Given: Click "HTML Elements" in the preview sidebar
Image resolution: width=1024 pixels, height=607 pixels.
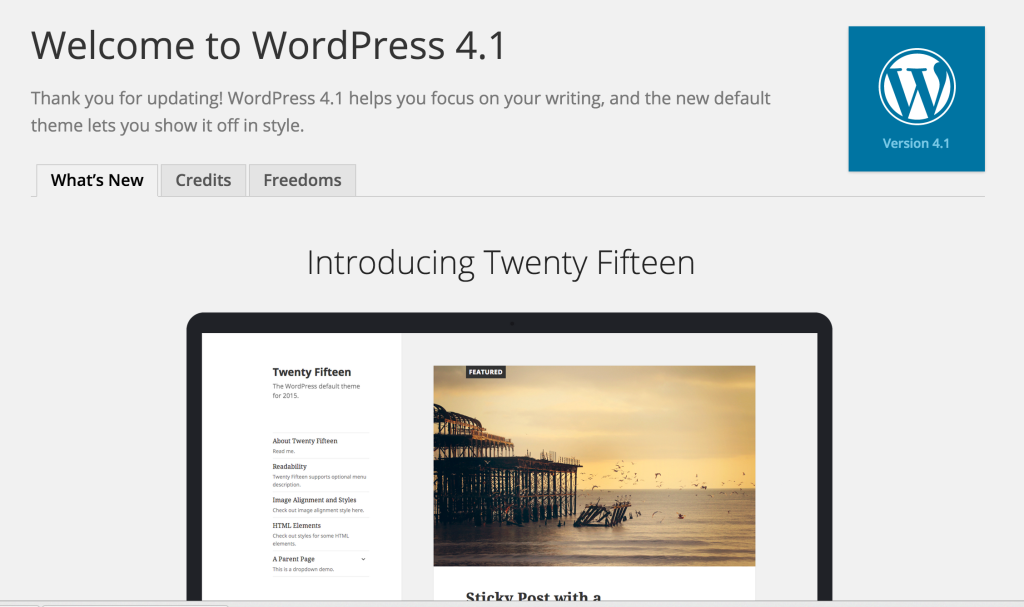Looking at the screenshot, I should pos(296,525).
